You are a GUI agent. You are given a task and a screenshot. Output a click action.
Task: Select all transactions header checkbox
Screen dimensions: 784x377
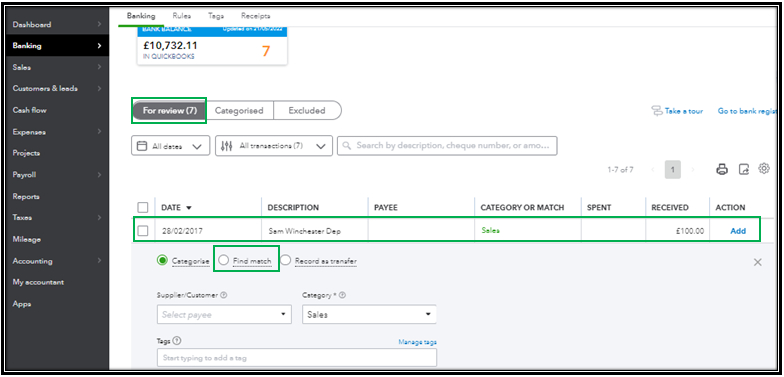click(x=142, y=207)
